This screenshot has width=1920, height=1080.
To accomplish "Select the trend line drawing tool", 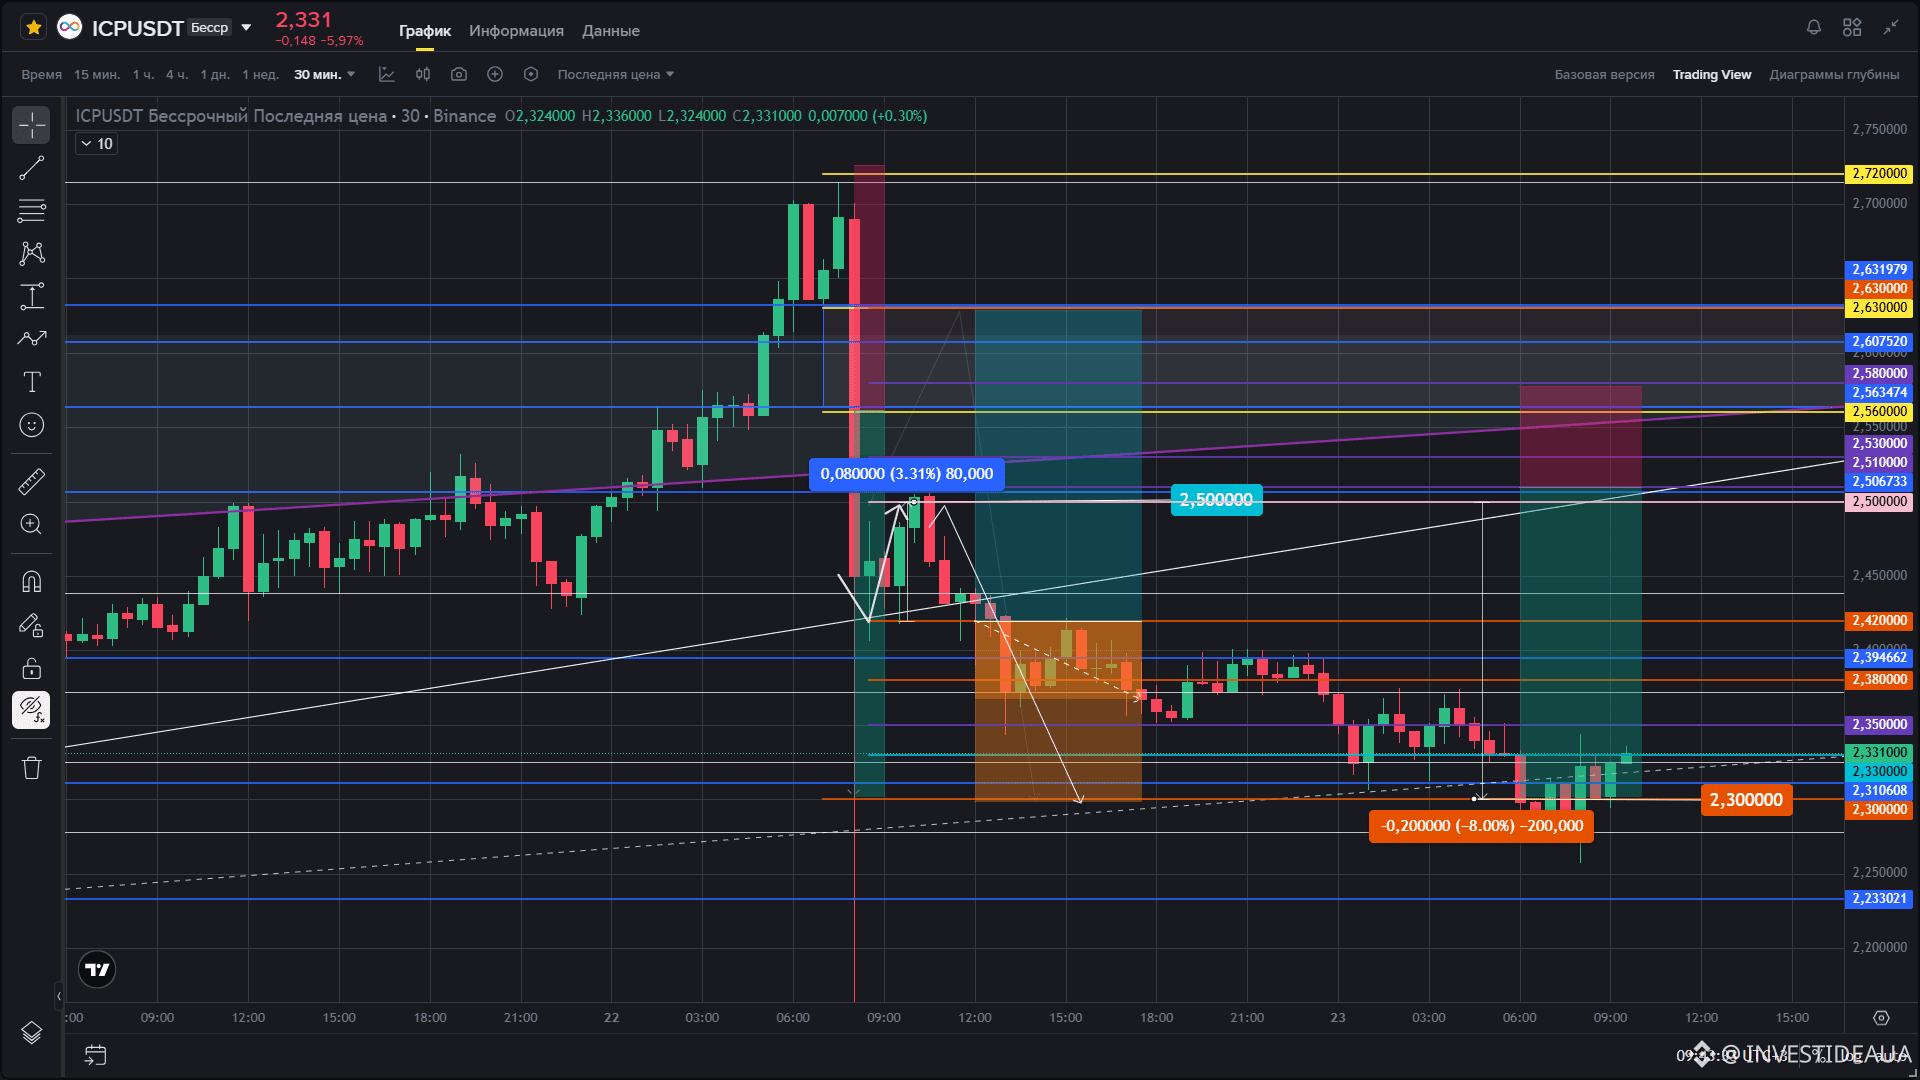I will pos(32,168).
